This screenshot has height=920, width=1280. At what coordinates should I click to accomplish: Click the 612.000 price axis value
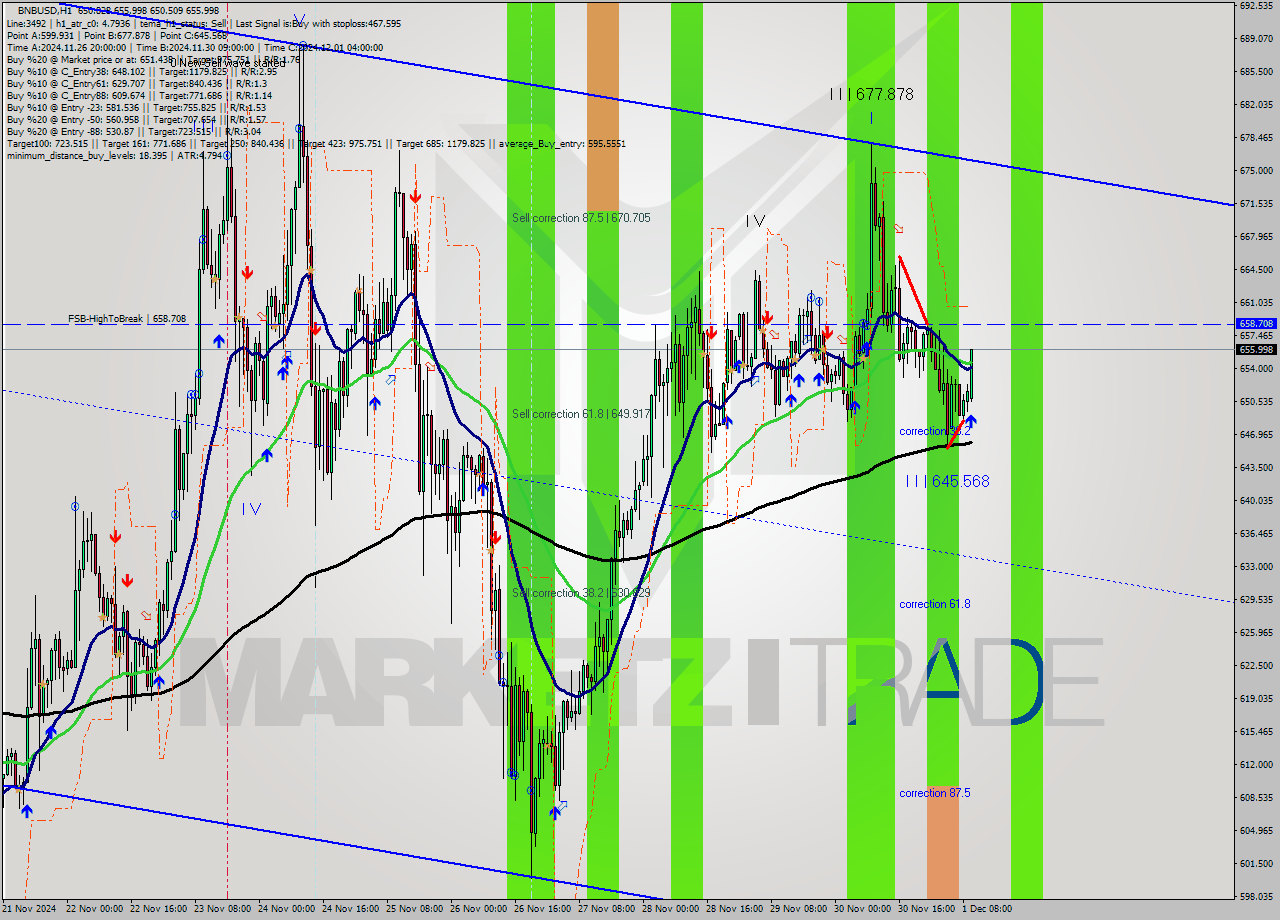coord(1256,765)
